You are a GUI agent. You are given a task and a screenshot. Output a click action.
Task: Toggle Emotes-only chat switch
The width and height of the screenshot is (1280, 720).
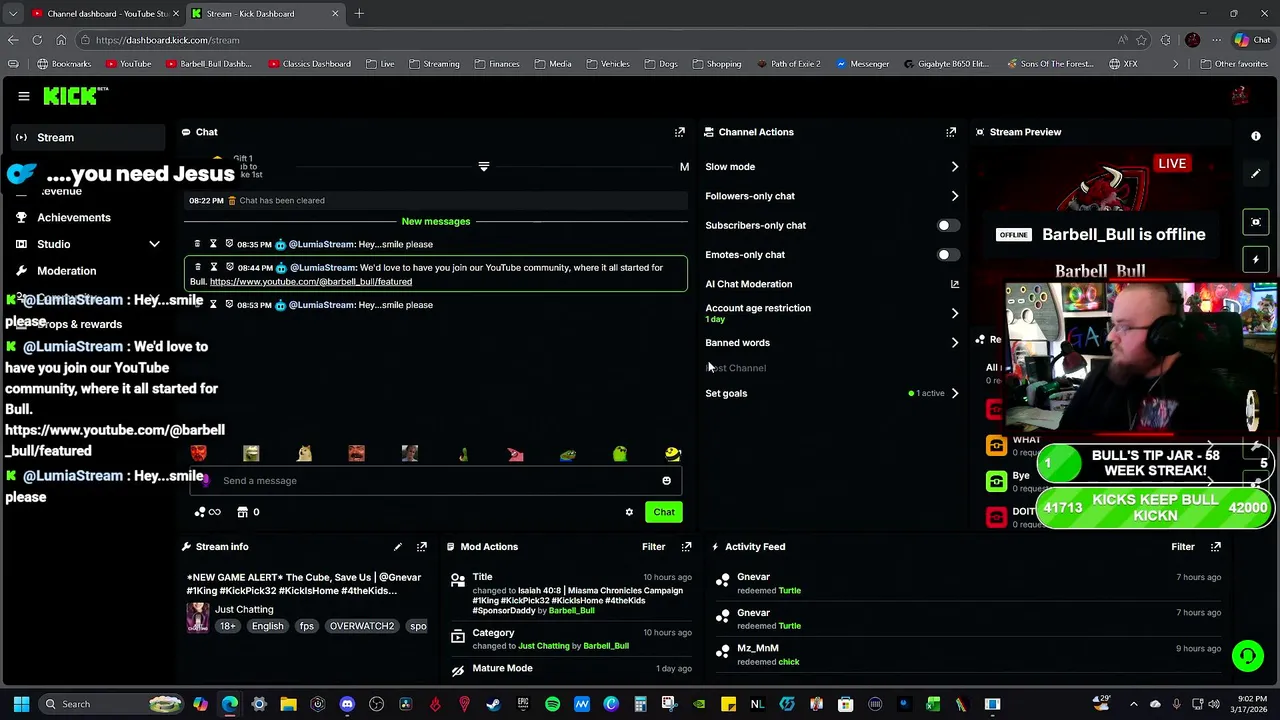pos(947,255)
